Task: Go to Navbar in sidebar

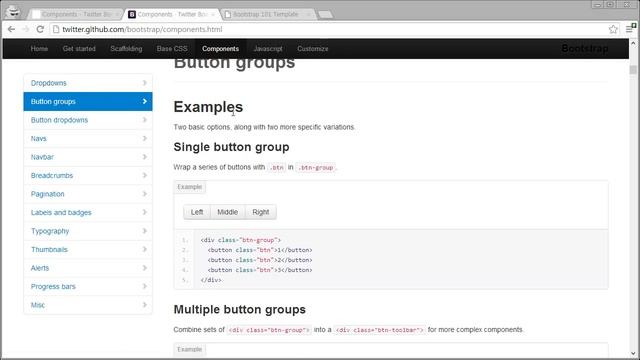Action: tap(88, 157)
